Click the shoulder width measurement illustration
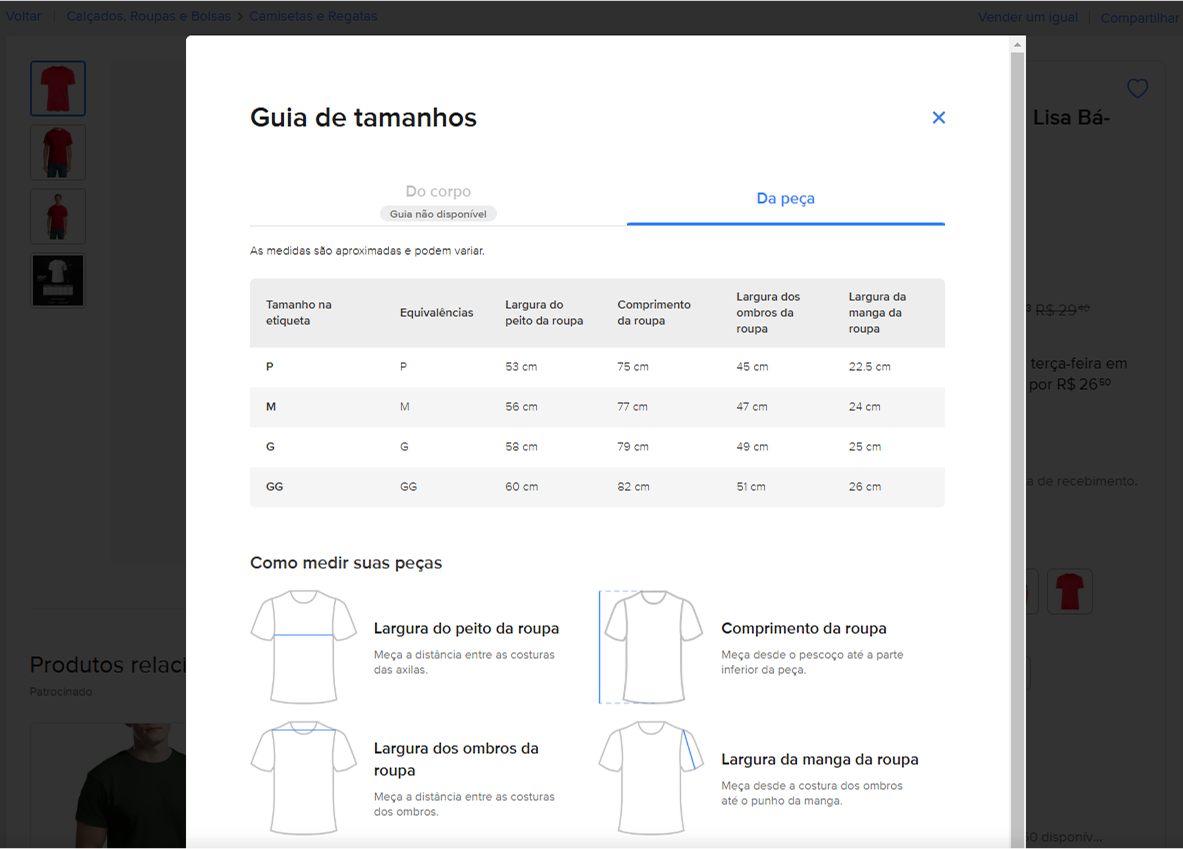Image resolution: width=1183 pixels, height=849 pixels. (x=303, y=778)
